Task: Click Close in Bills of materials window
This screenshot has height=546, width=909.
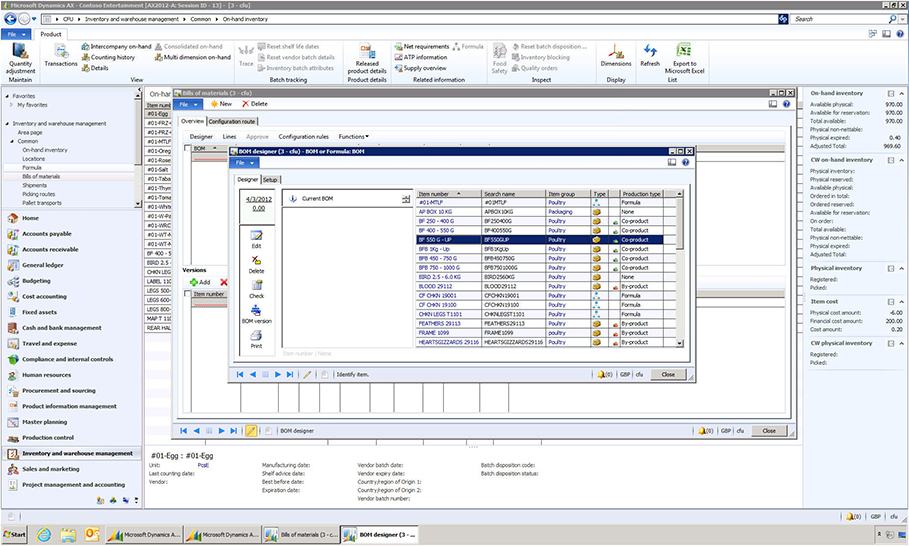Action: coord(769,431)
